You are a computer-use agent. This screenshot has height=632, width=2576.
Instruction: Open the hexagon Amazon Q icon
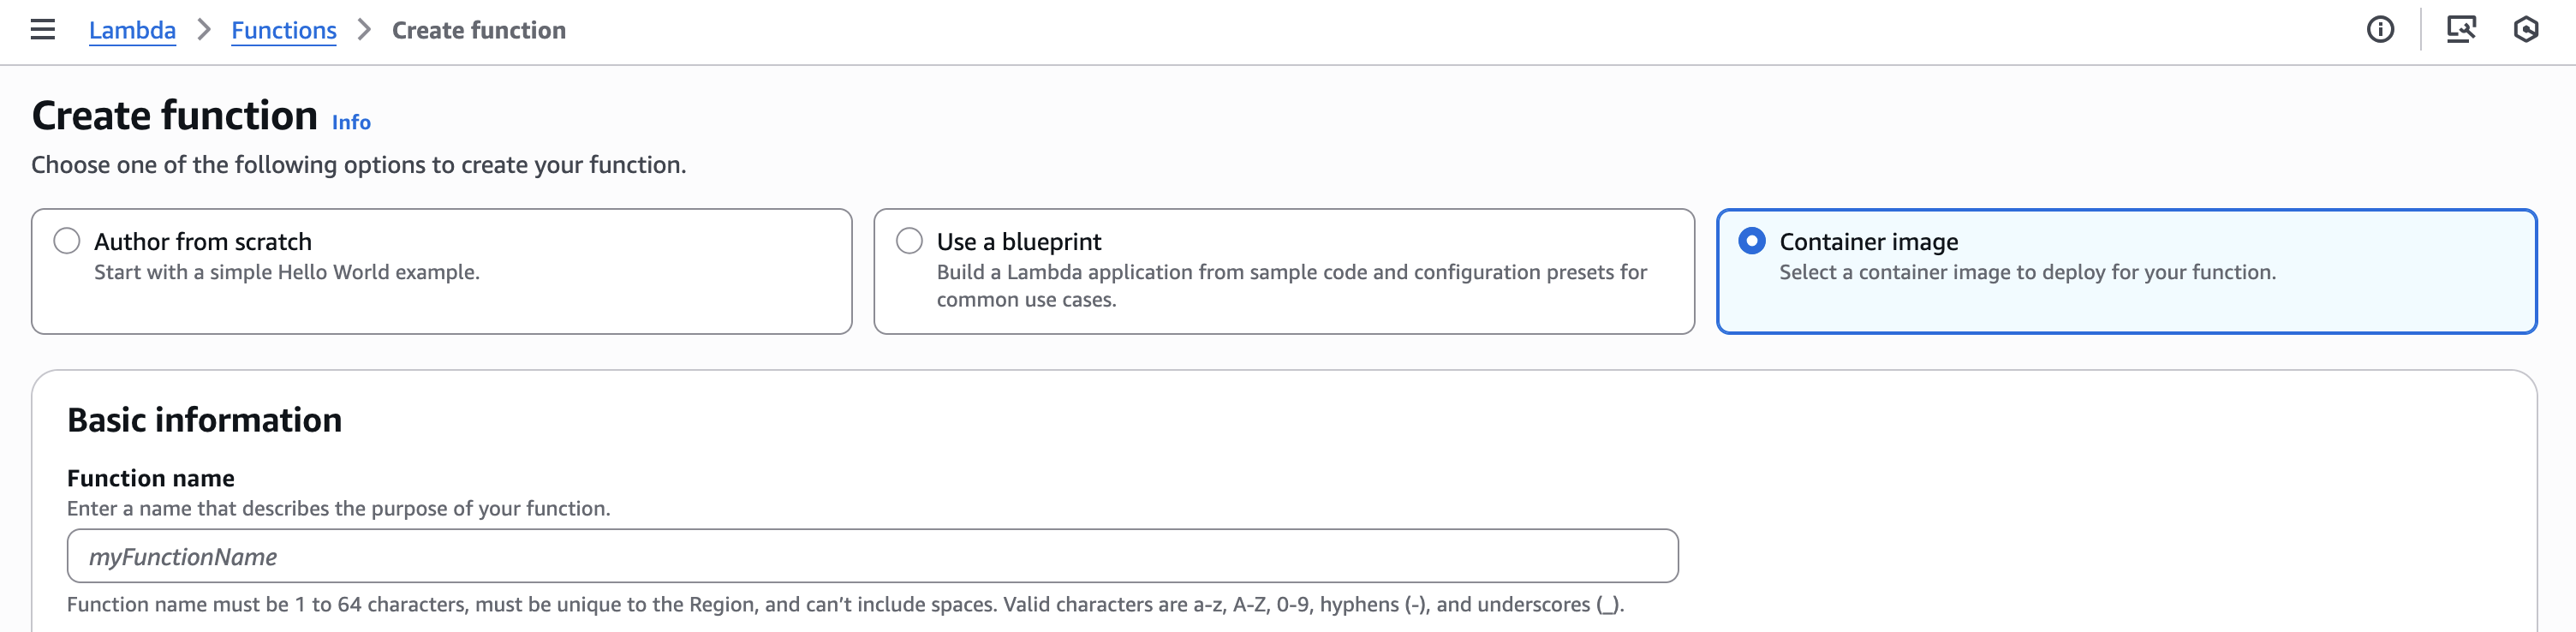tap(2526, 30)
